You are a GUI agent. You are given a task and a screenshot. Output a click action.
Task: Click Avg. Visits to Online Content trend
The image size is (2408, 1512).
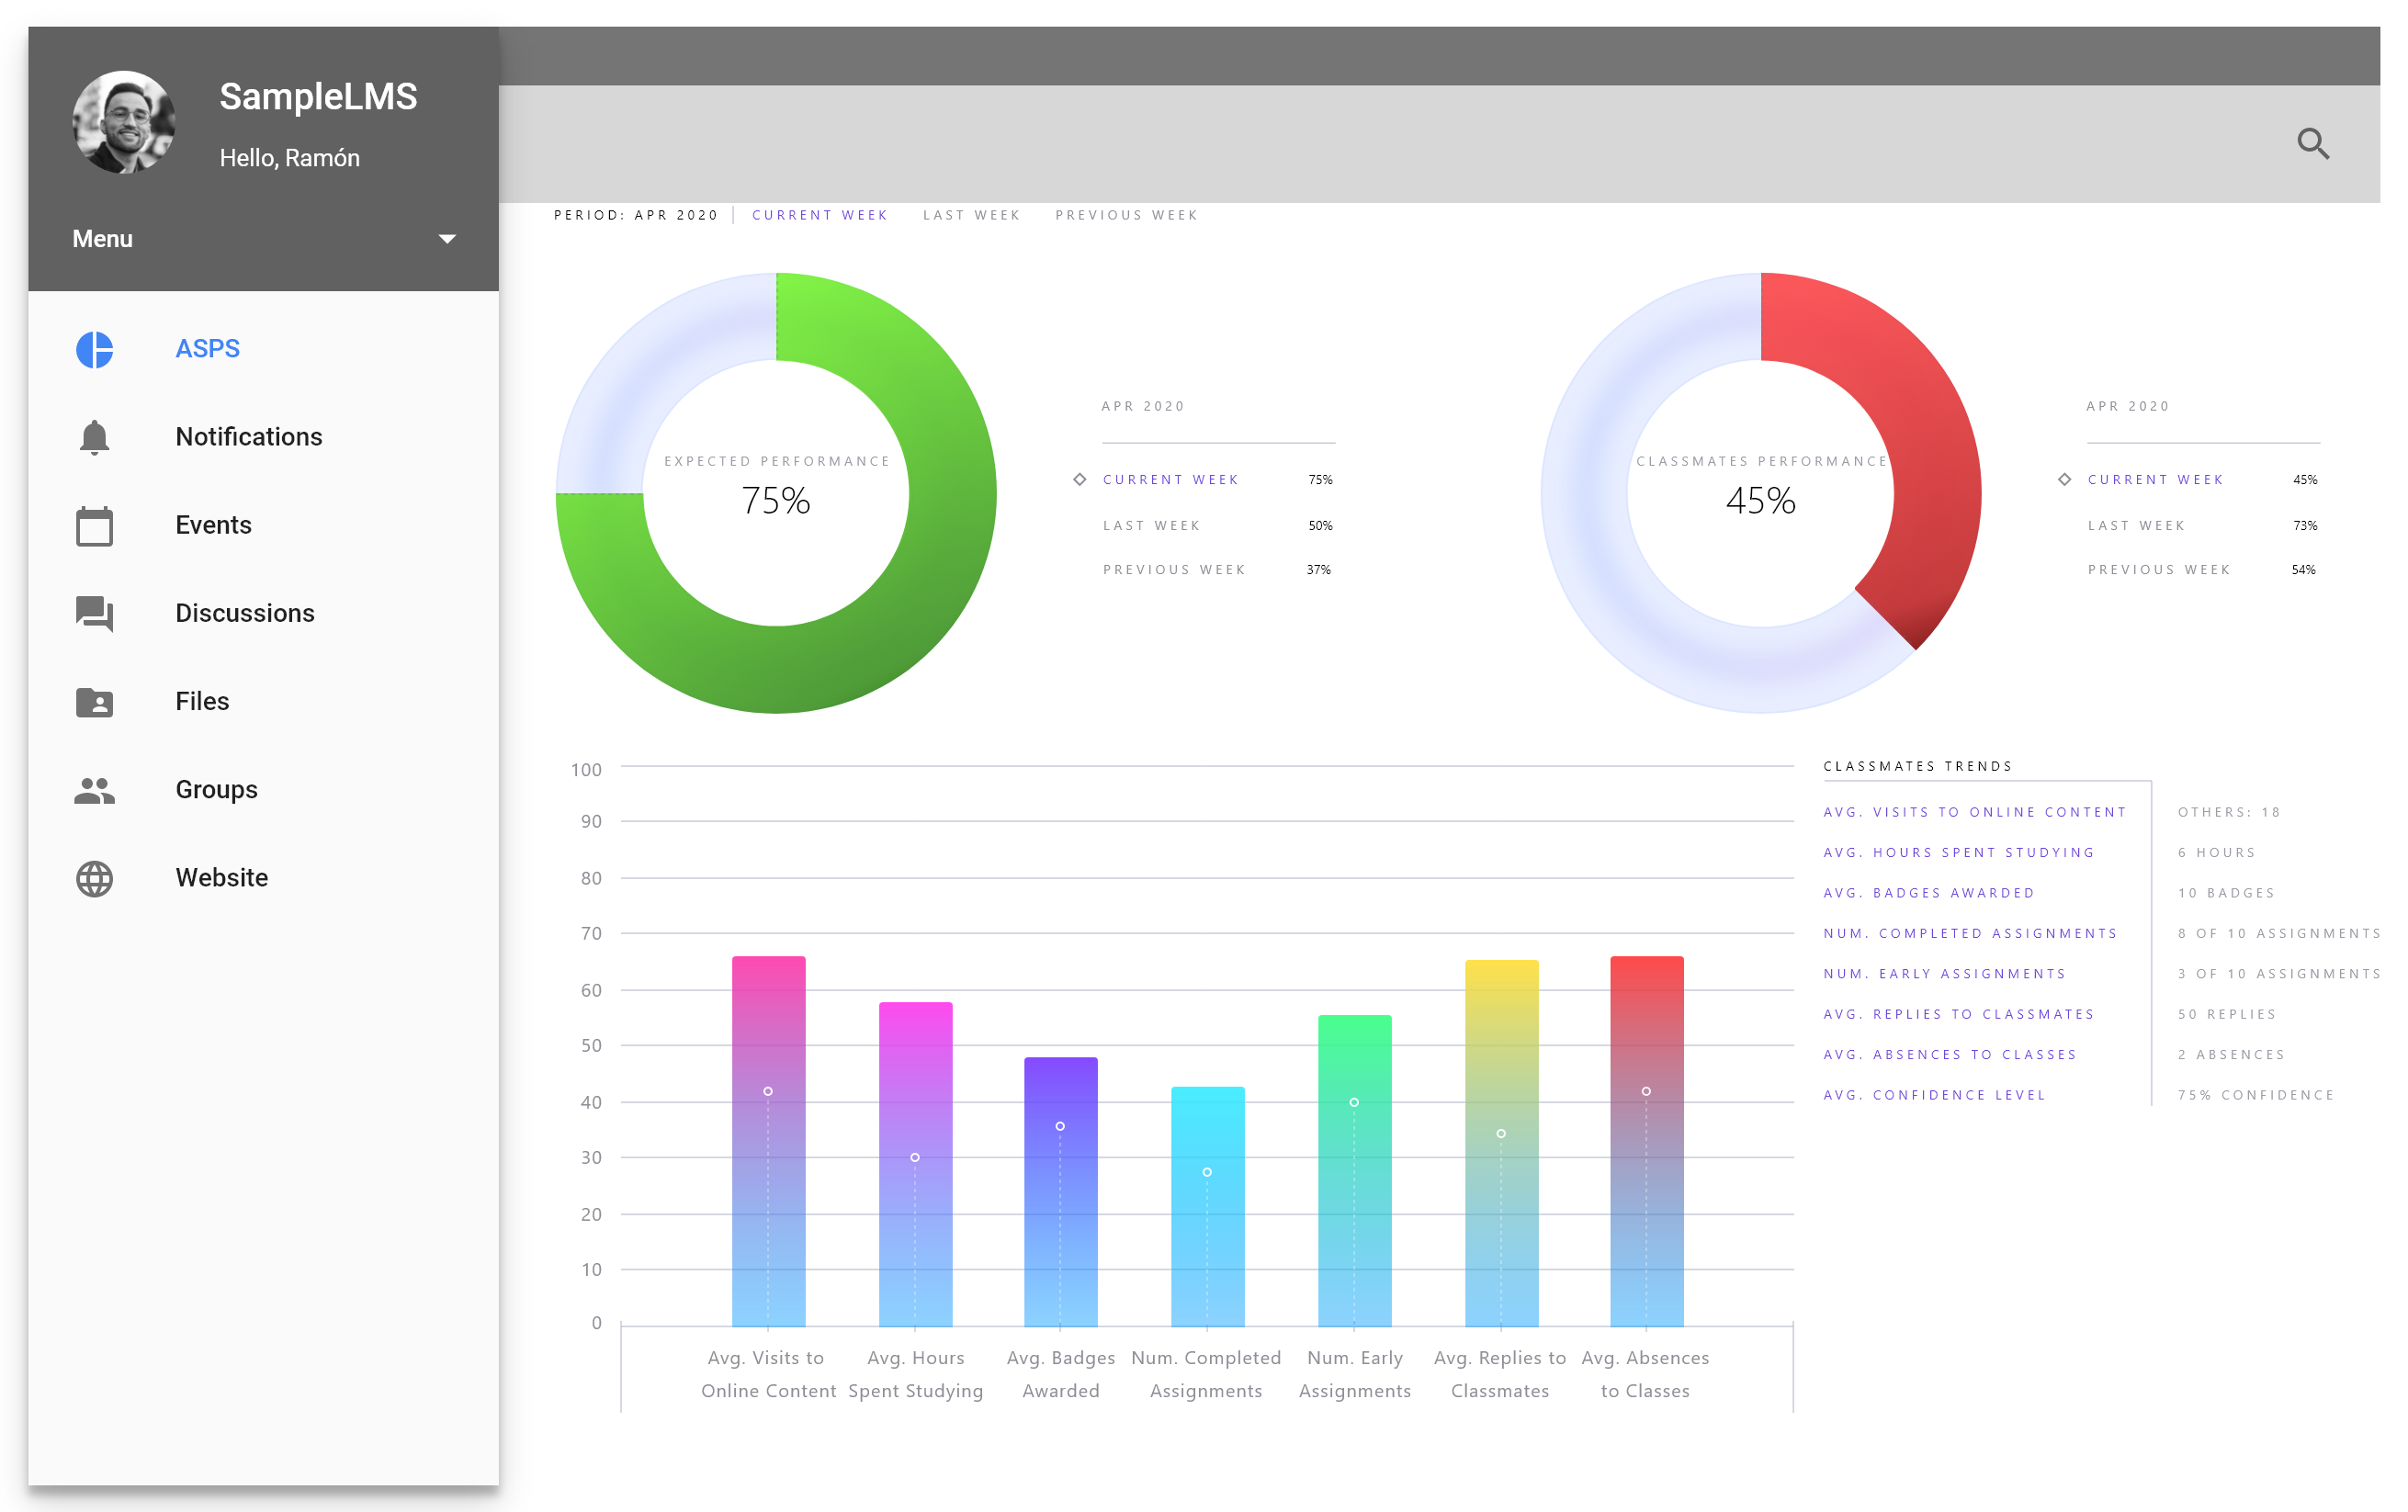click(x=1974, y=812)
